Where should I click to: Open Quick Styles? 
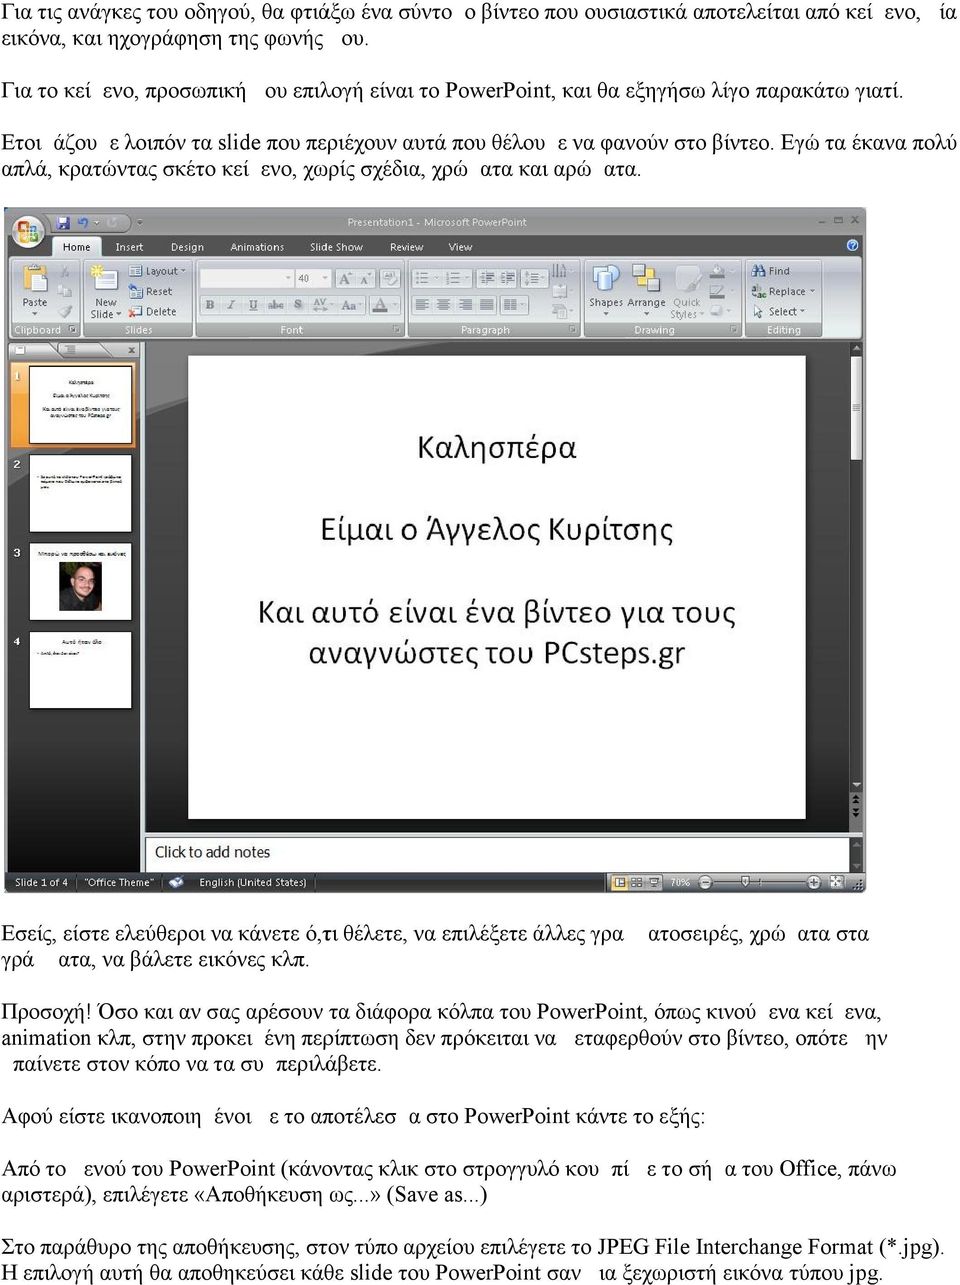pos(686,292)
